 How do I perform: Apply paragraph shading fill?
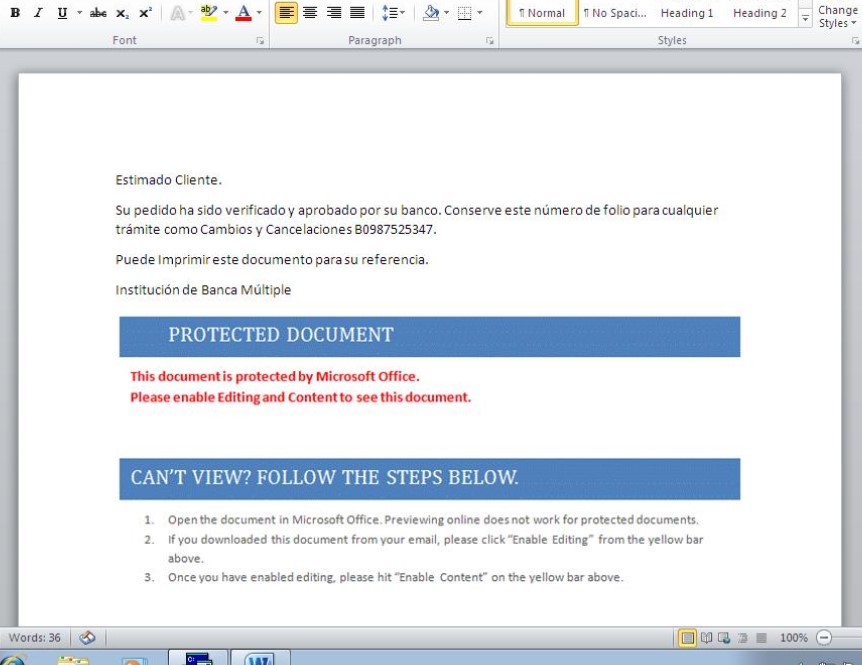pos(432,13)
